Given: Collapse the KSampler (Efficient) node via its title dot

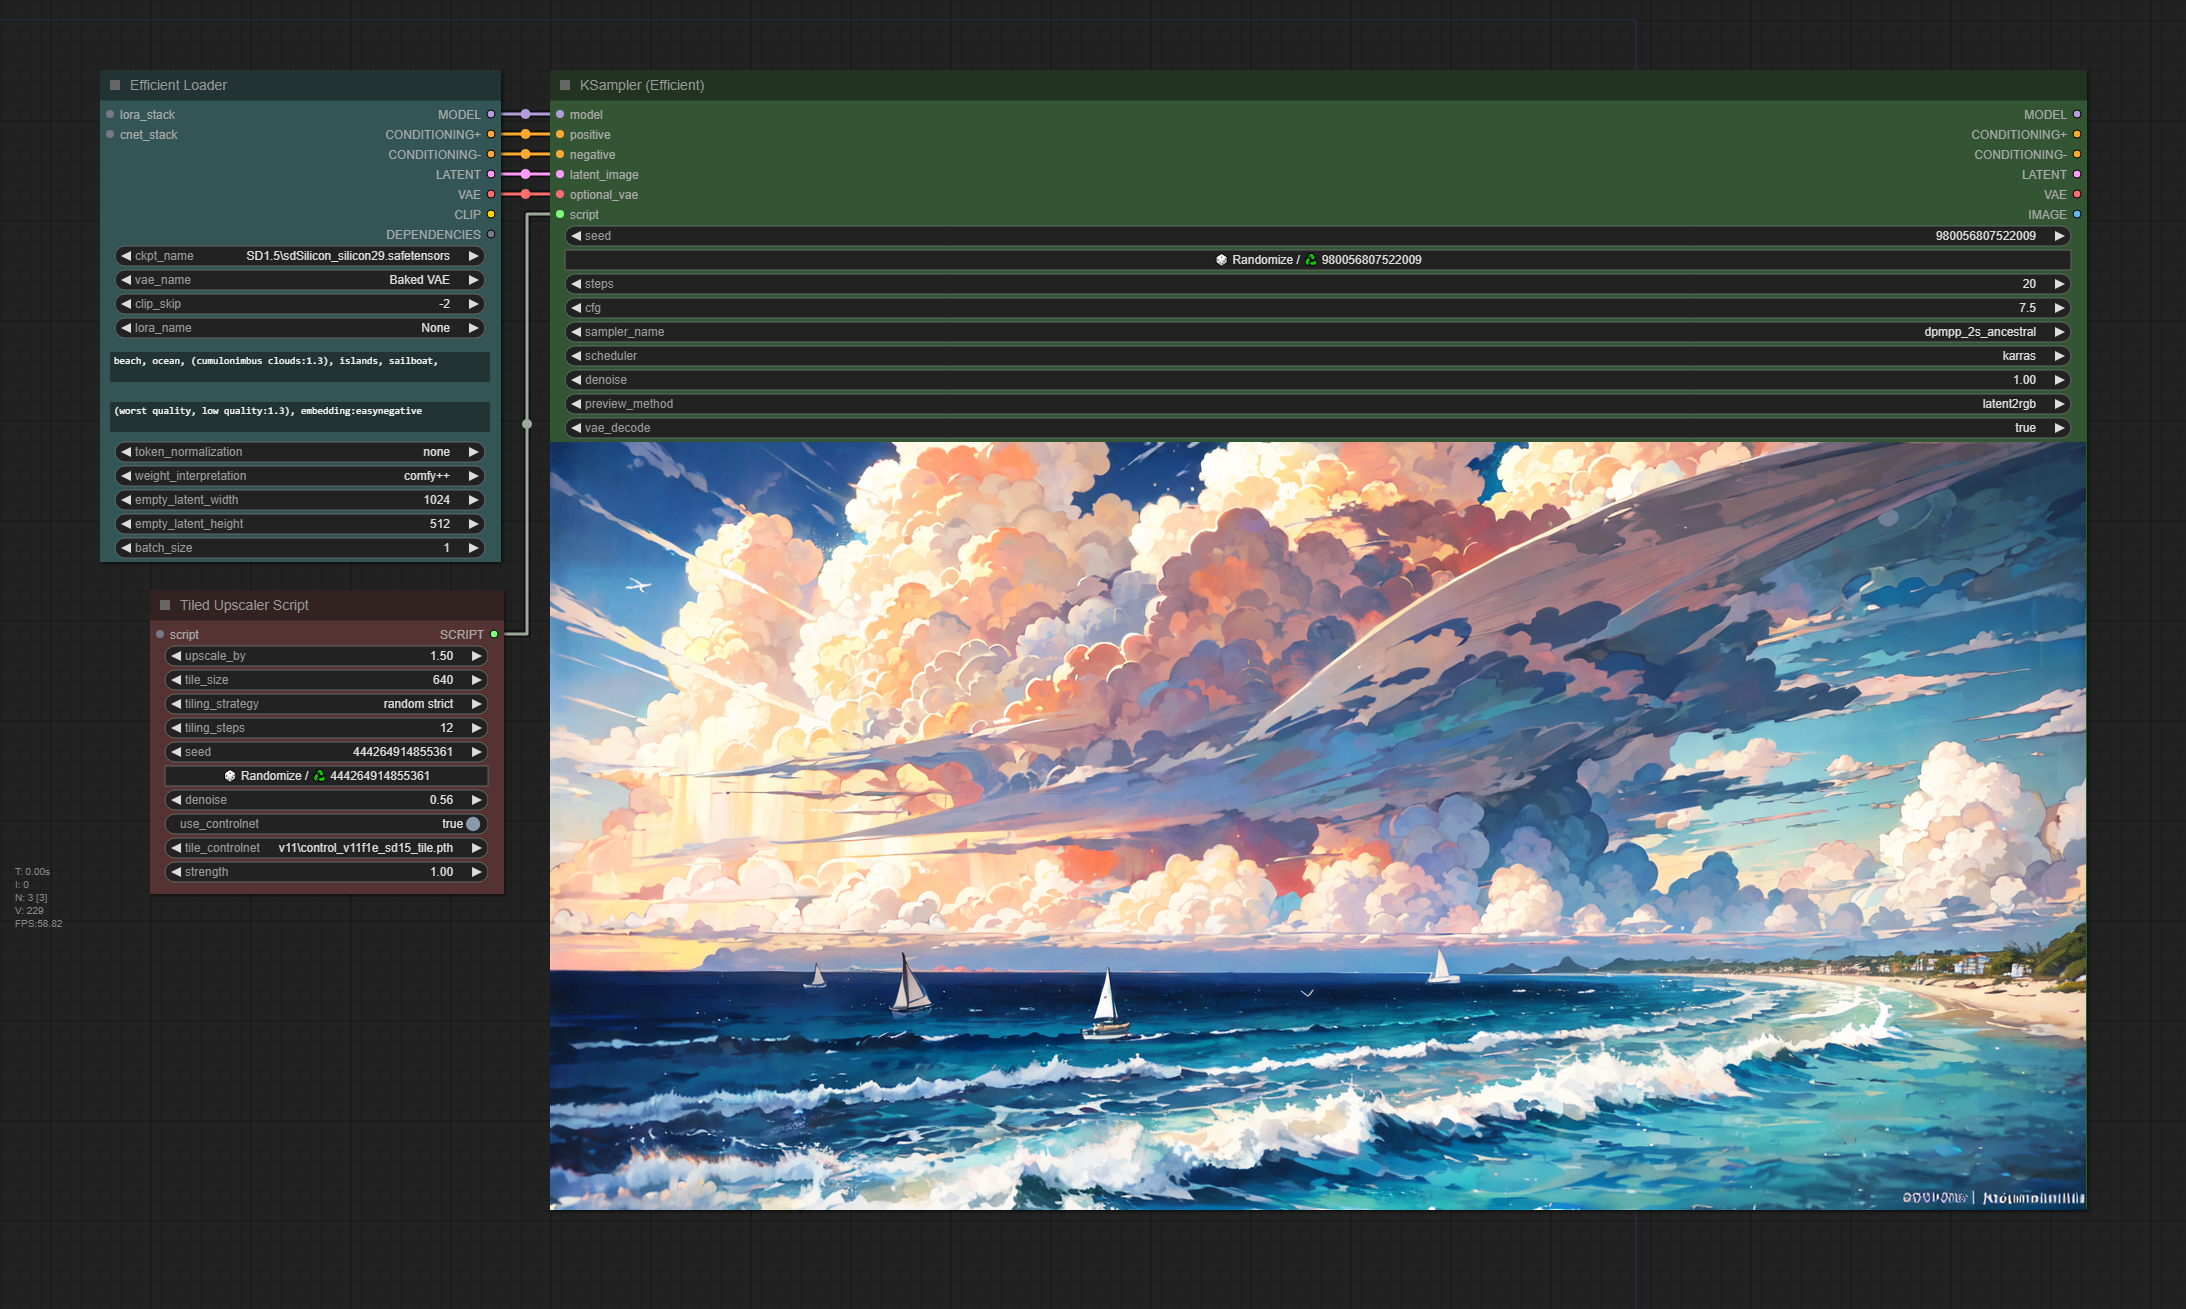Looking at the screenshot, I should (x=565, y=85).
